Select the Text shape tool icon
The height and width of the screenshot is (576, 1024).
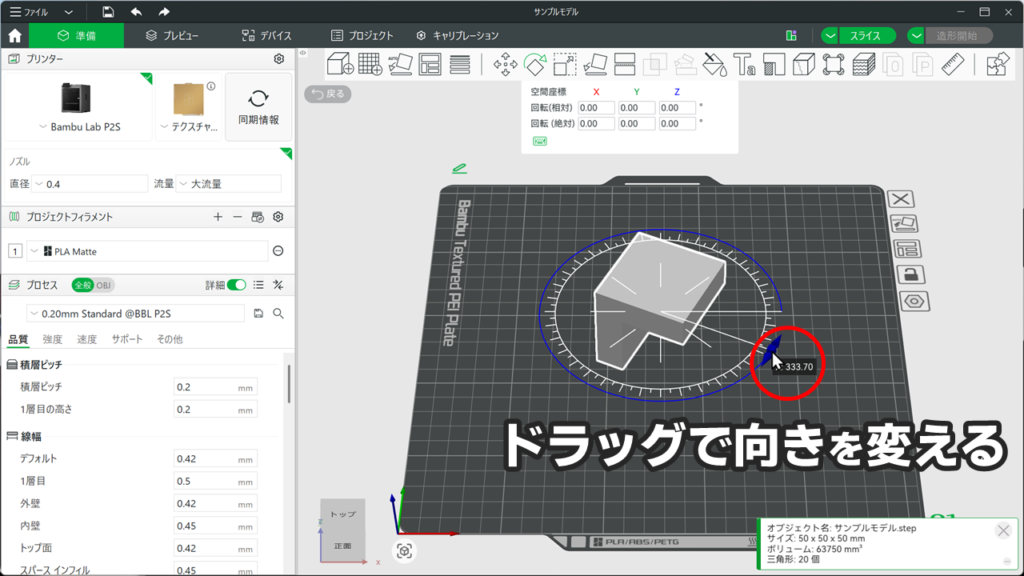(x=744, y=65)
